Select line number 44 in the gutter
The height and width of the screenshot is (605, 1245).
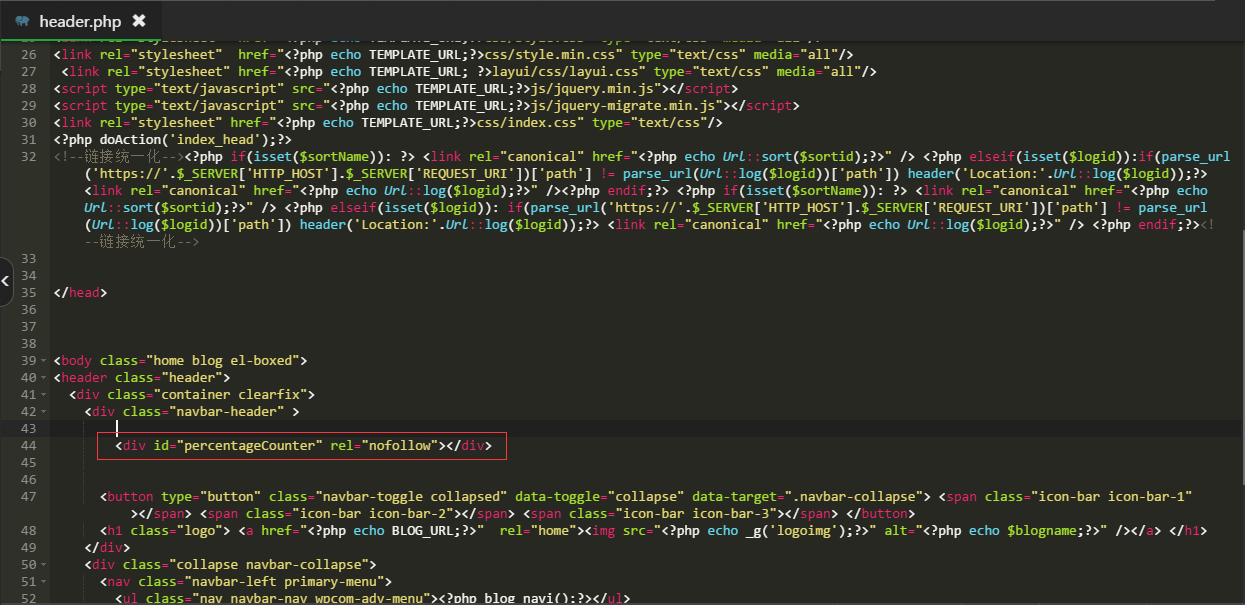coord(28,445)
